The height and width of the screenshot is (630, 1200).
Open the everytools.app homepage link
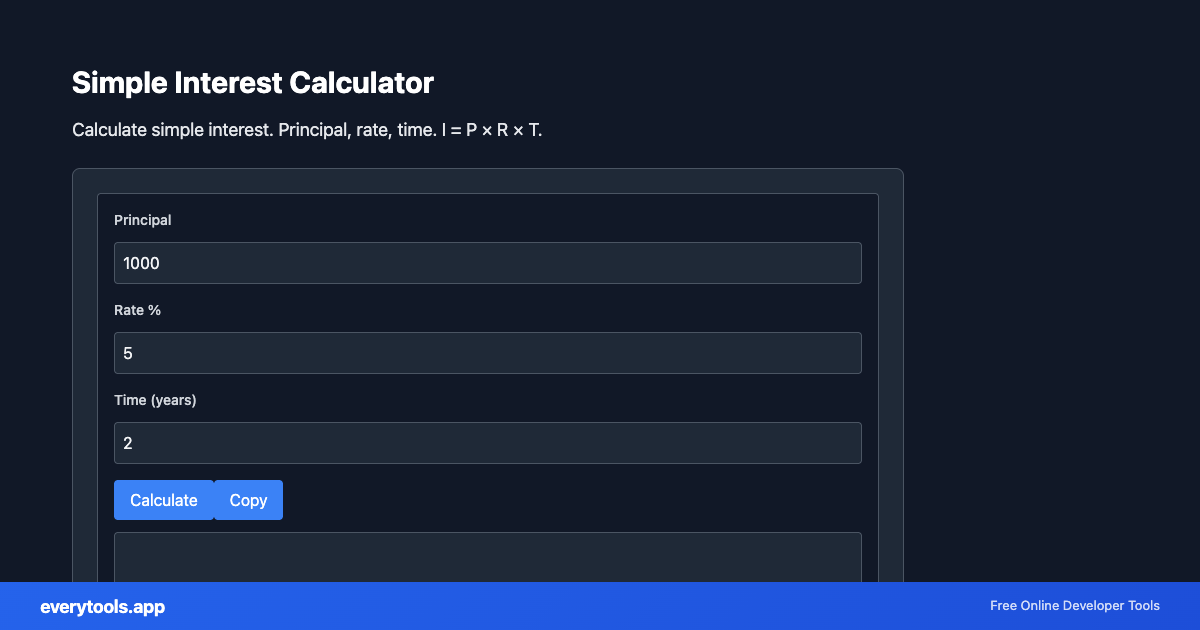point(102,607)
